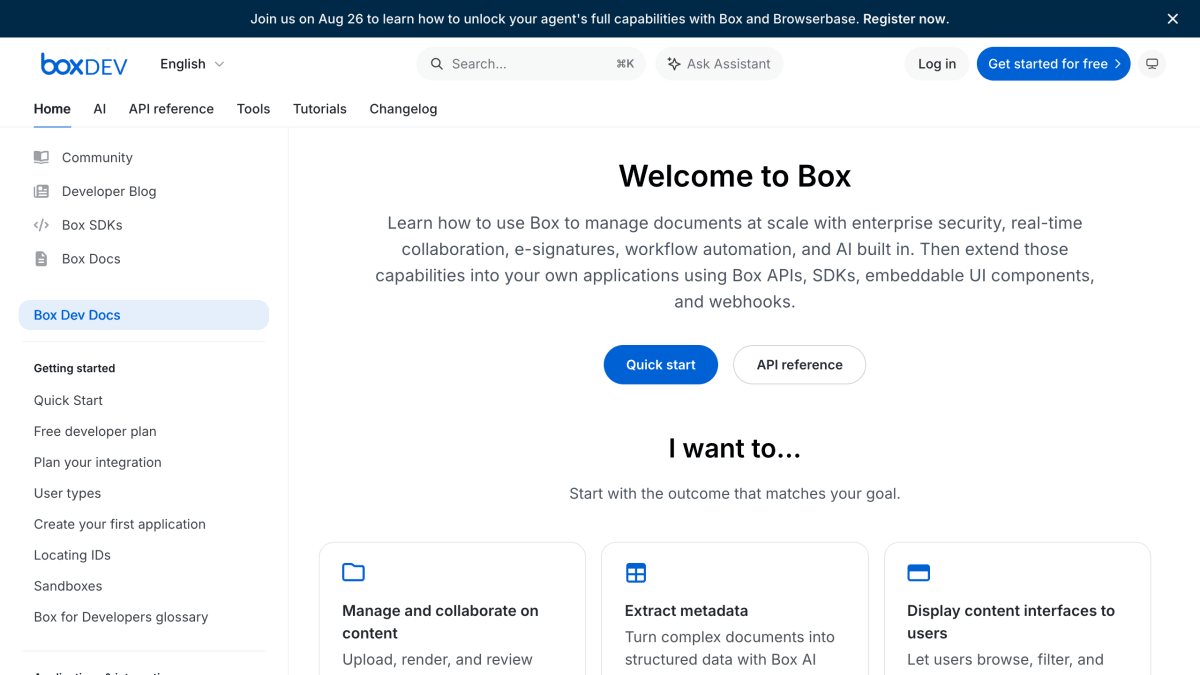The height and width of the screenshot is (675, 1200).
Task: Click the chevron next to English
Action: [x=219, y=64]
